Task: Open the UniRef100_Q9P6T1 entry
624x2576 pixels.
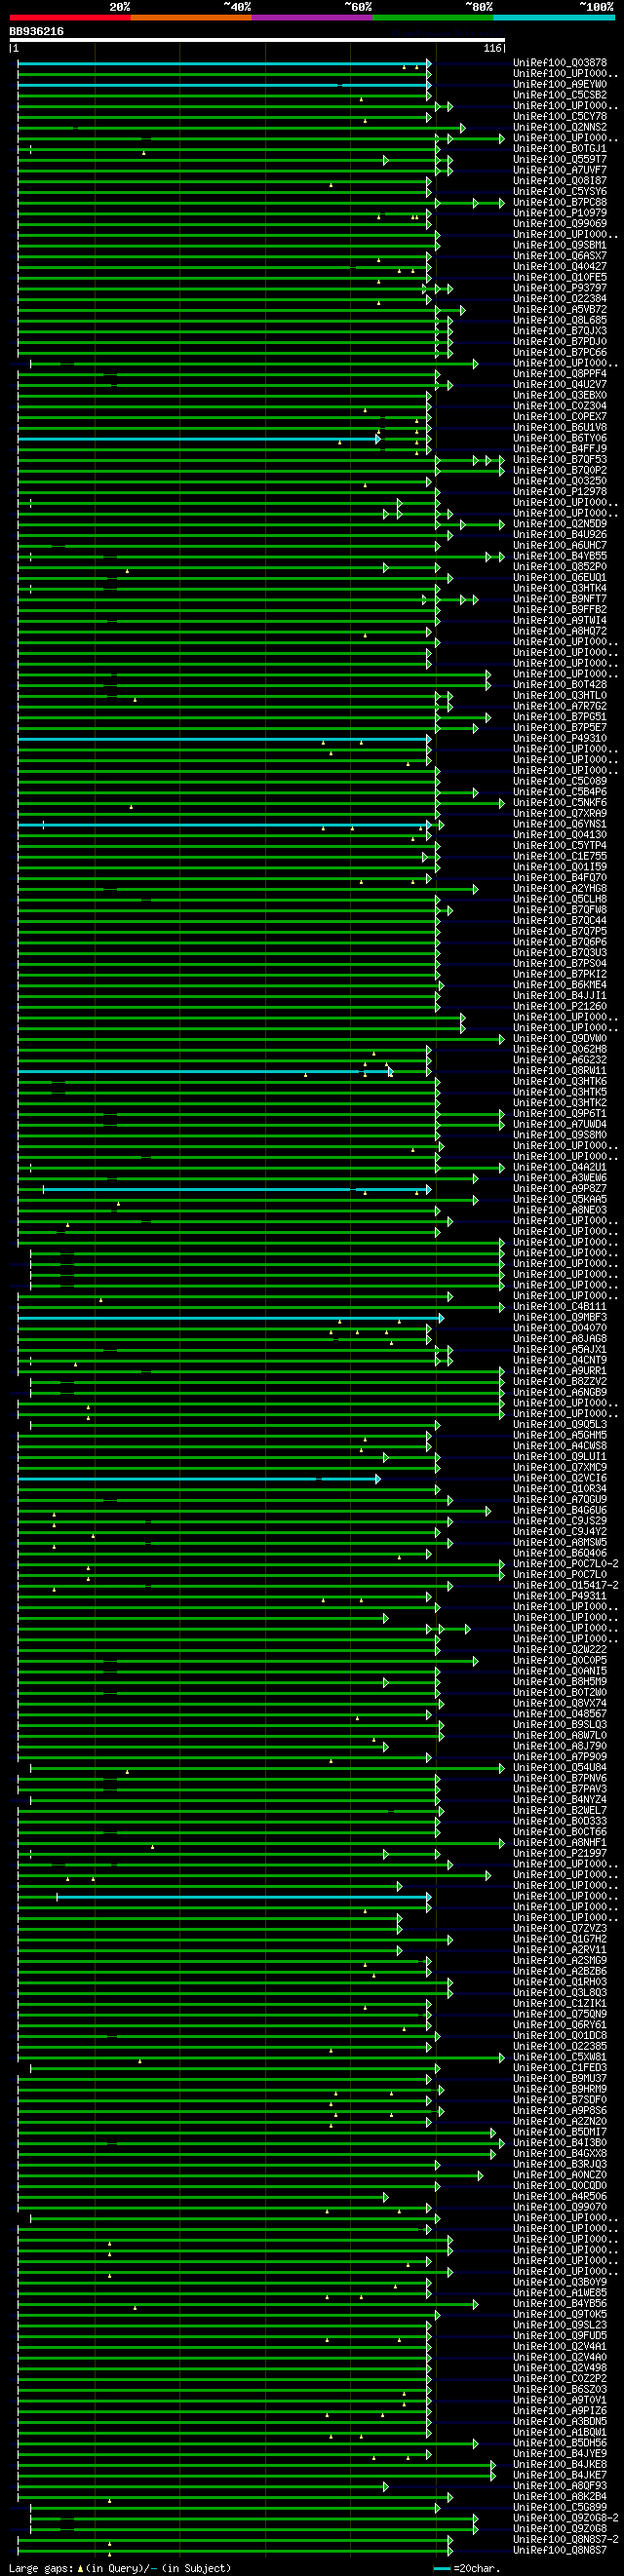Action: 560,1113
